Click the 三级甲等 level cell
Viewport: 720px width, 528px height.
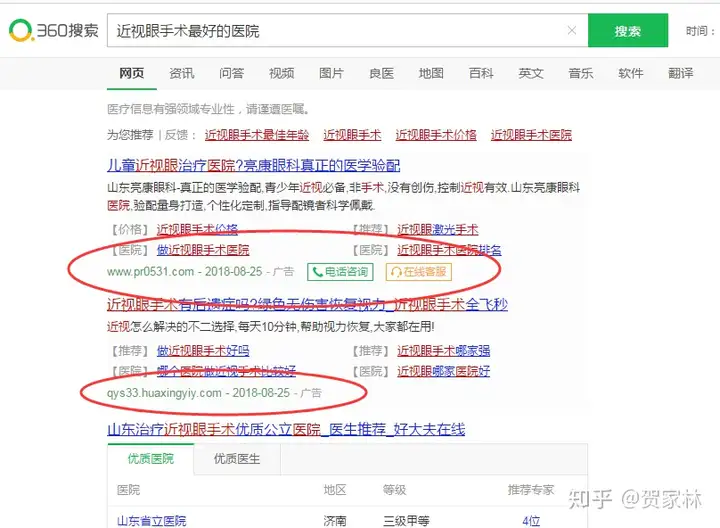[x=406, y=521]
